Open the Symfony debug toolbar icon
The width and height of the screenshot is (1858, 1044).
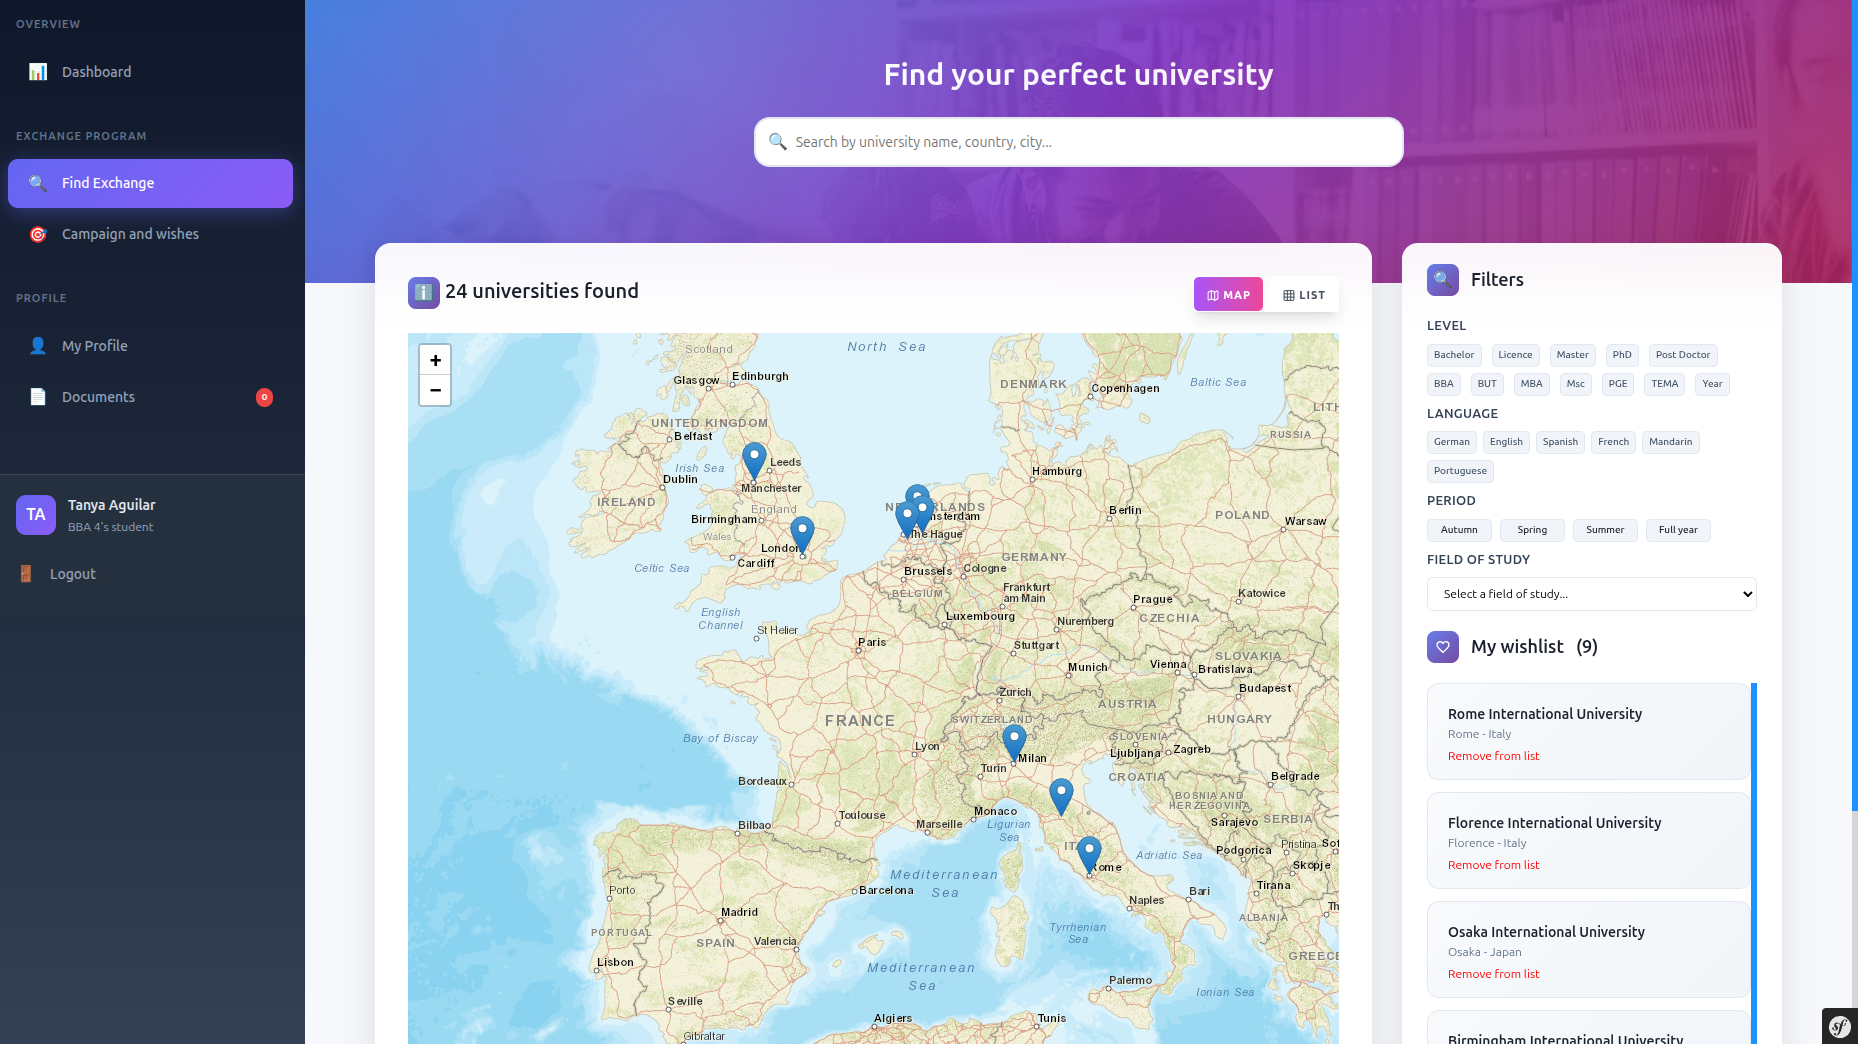(1840, 1026)
